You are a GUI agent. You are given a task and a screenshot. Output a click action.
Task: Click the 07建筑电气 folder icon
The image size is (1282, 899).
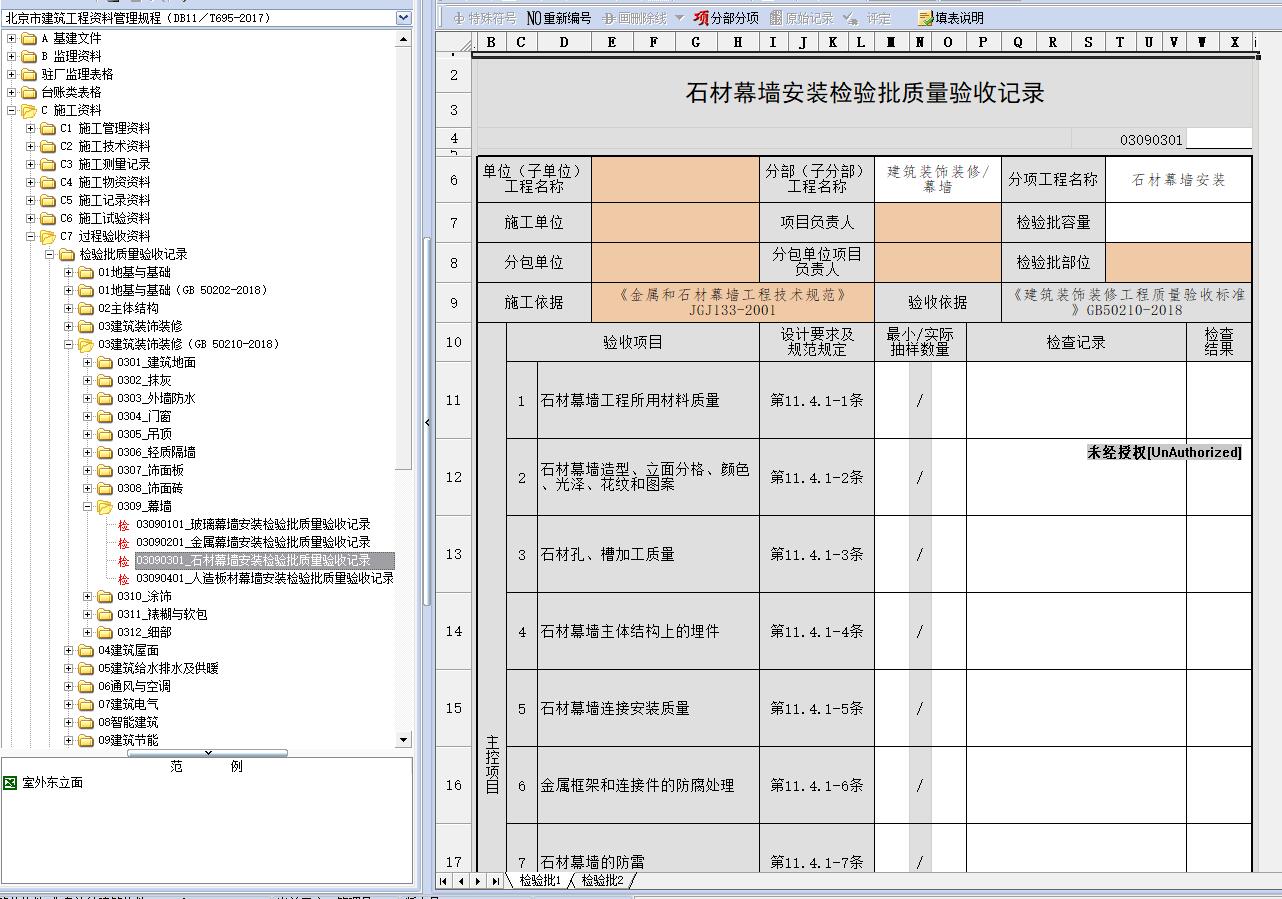click(x=86, y=704)
